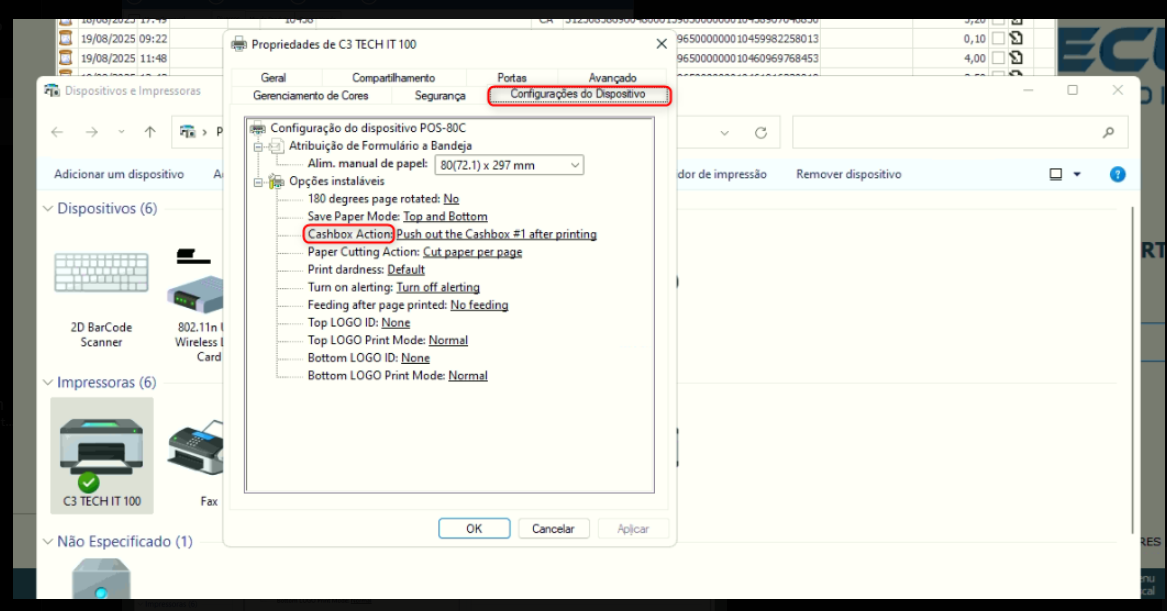Go up one folder level with the arrow
This screenshot has width=1167, height=611.
click(x=150, y=132)
